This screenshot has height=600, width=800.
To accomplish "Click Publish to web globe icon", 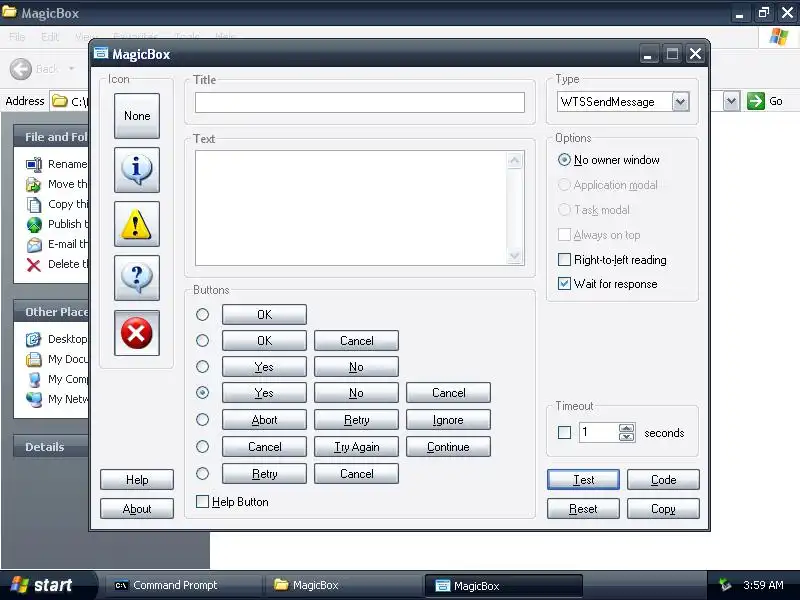I will point(34,224).
